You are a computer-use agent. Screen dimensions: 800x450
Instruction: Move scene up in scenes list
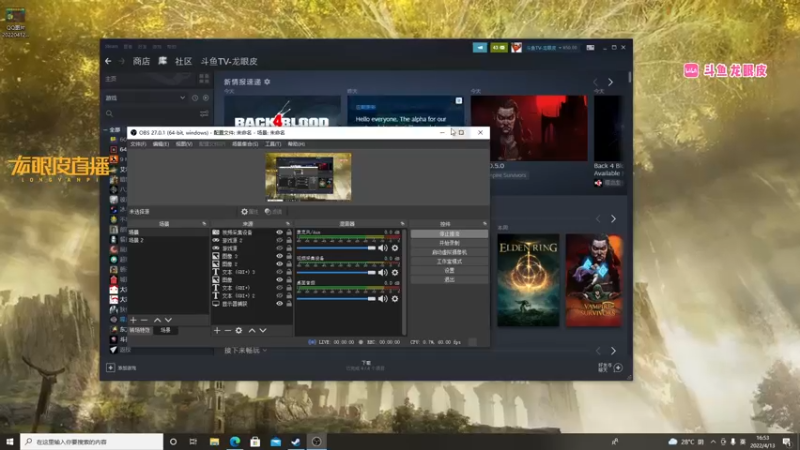point(157,320)
